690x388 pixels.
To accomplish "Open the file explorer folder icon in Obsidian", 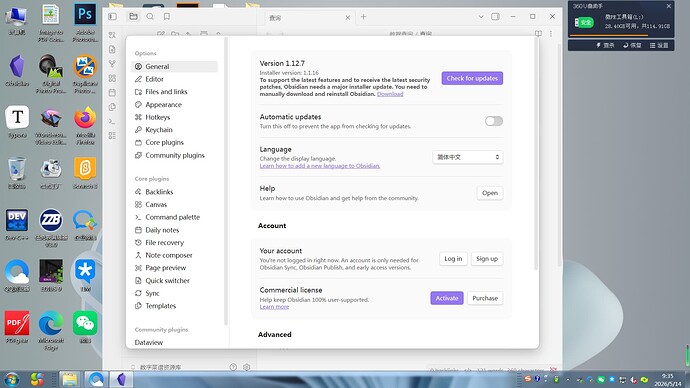I will [x=133, y=17].
